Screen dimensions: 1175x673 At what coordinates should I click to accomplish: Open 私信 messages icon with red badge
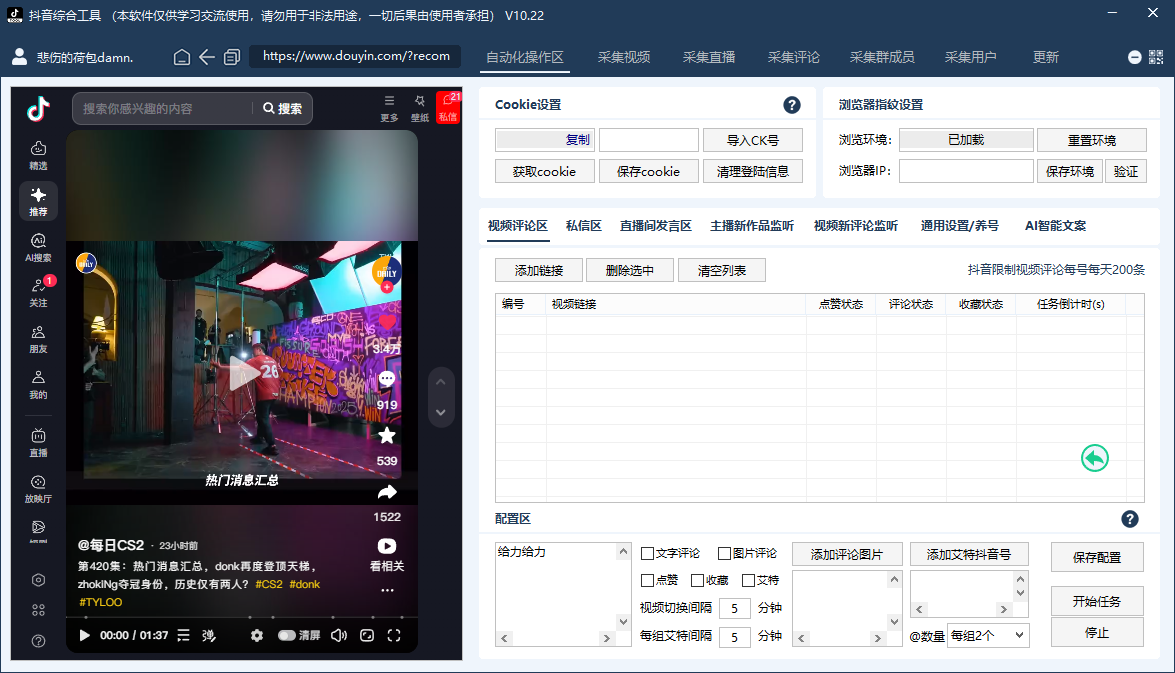pyautogui.click(x=447, y=107)
